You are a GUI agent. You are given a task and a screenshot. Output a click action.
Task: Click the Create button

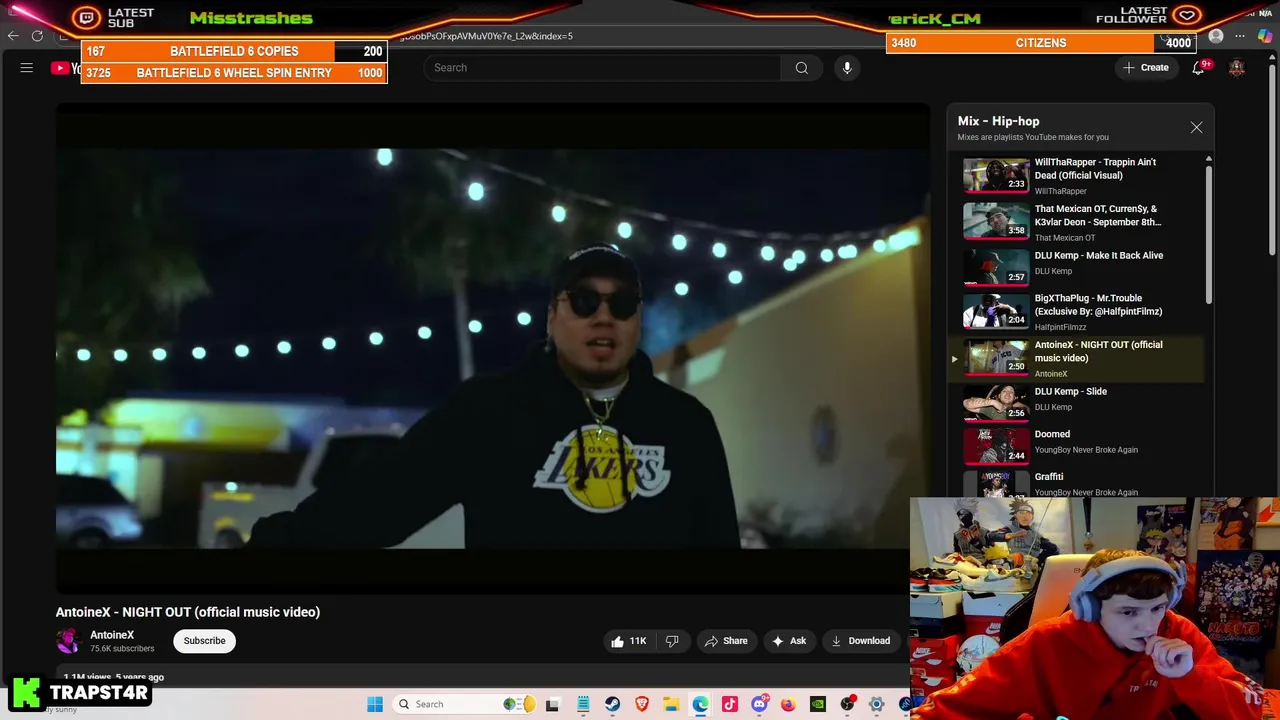coord(1146,68)
